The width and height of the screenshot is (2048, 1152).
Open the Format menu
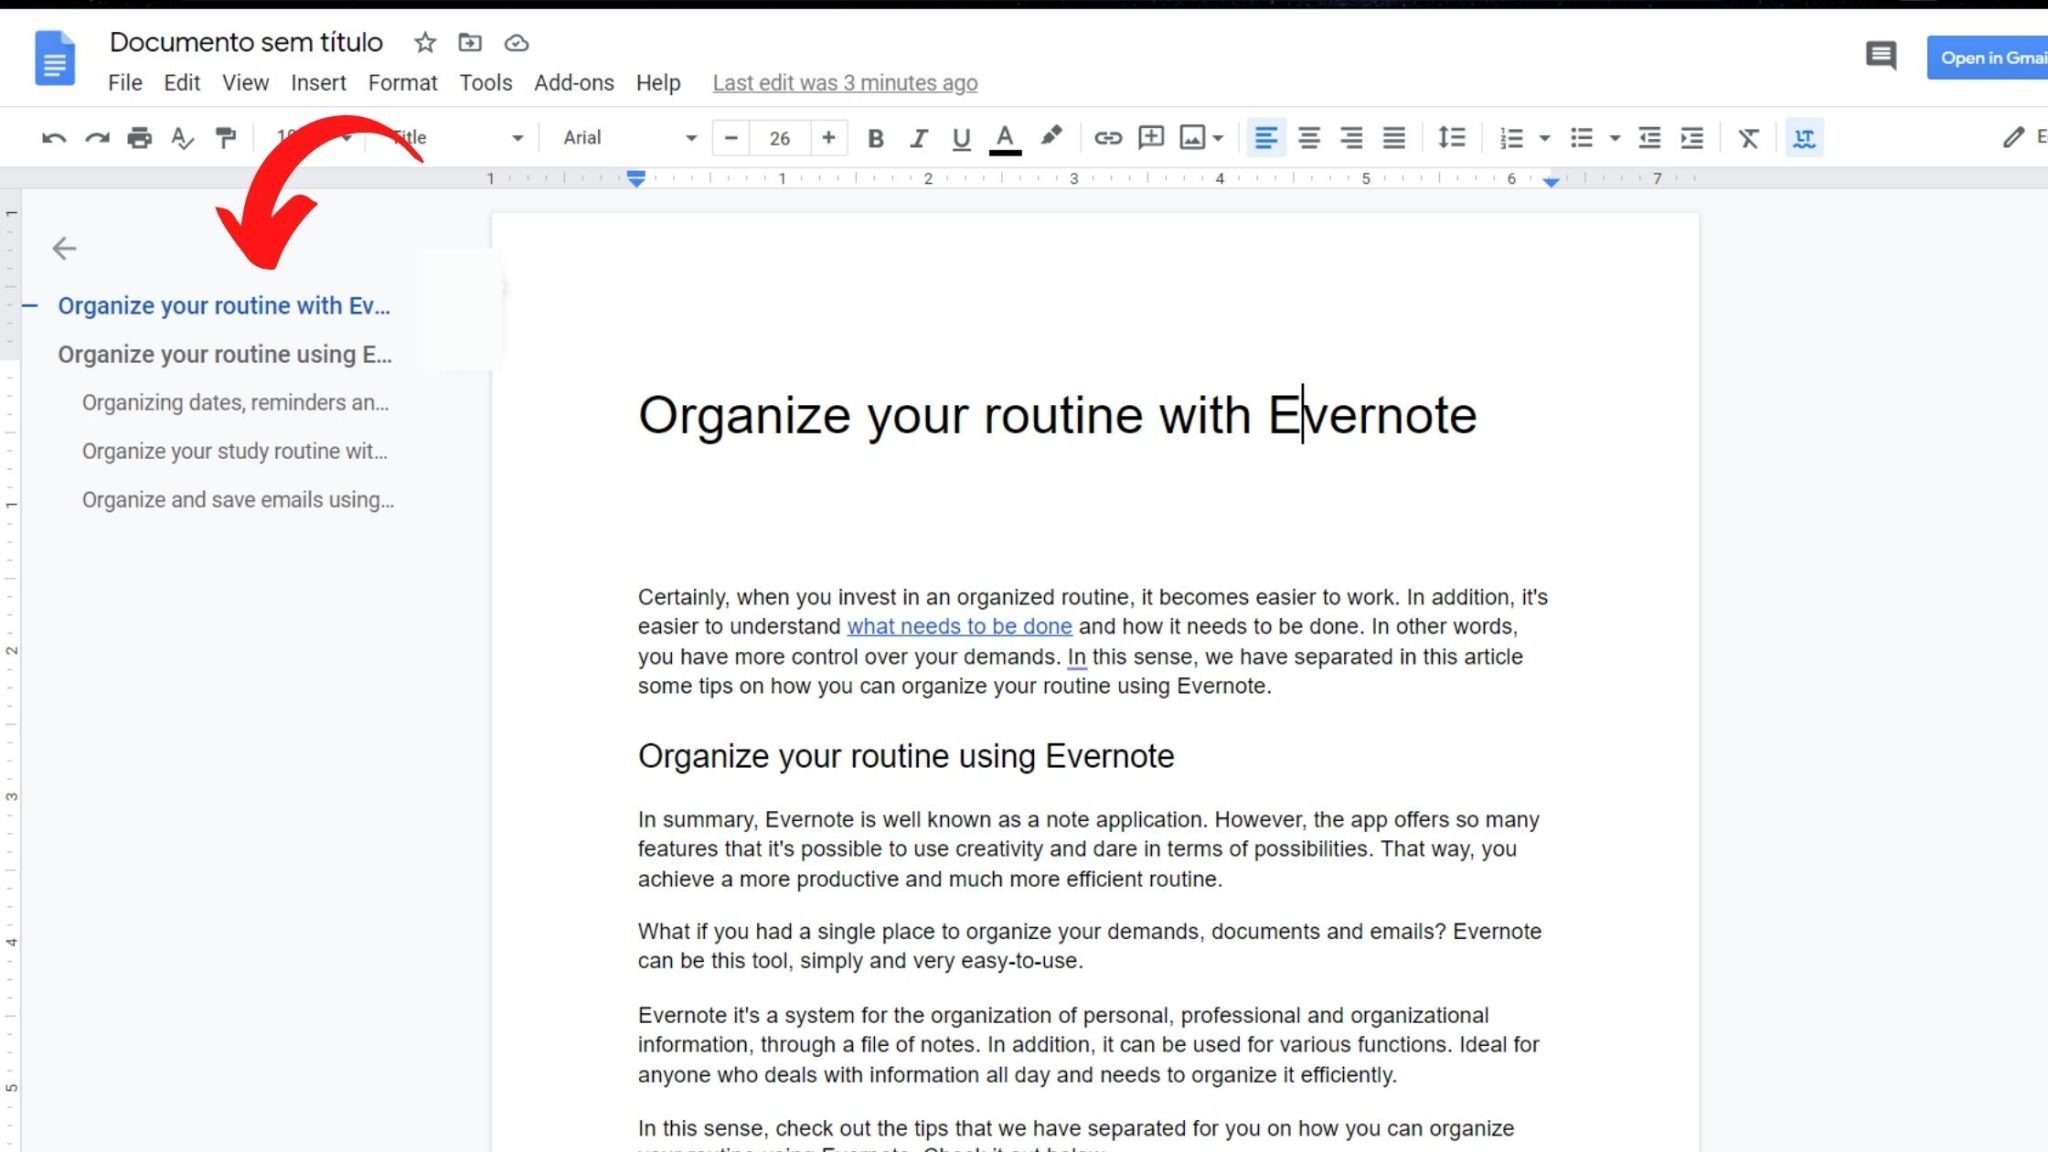(403, 83)
